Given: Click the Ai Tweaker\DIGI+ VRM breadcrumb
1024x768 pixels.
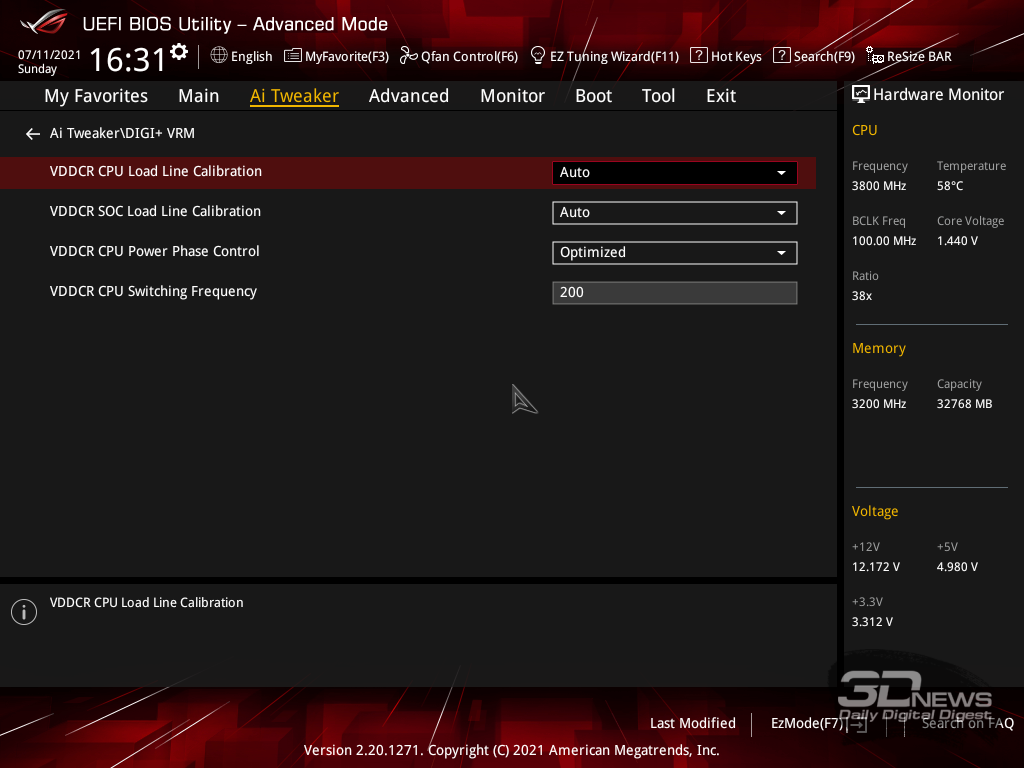Looking at the screenshot, I should [122, 133].
